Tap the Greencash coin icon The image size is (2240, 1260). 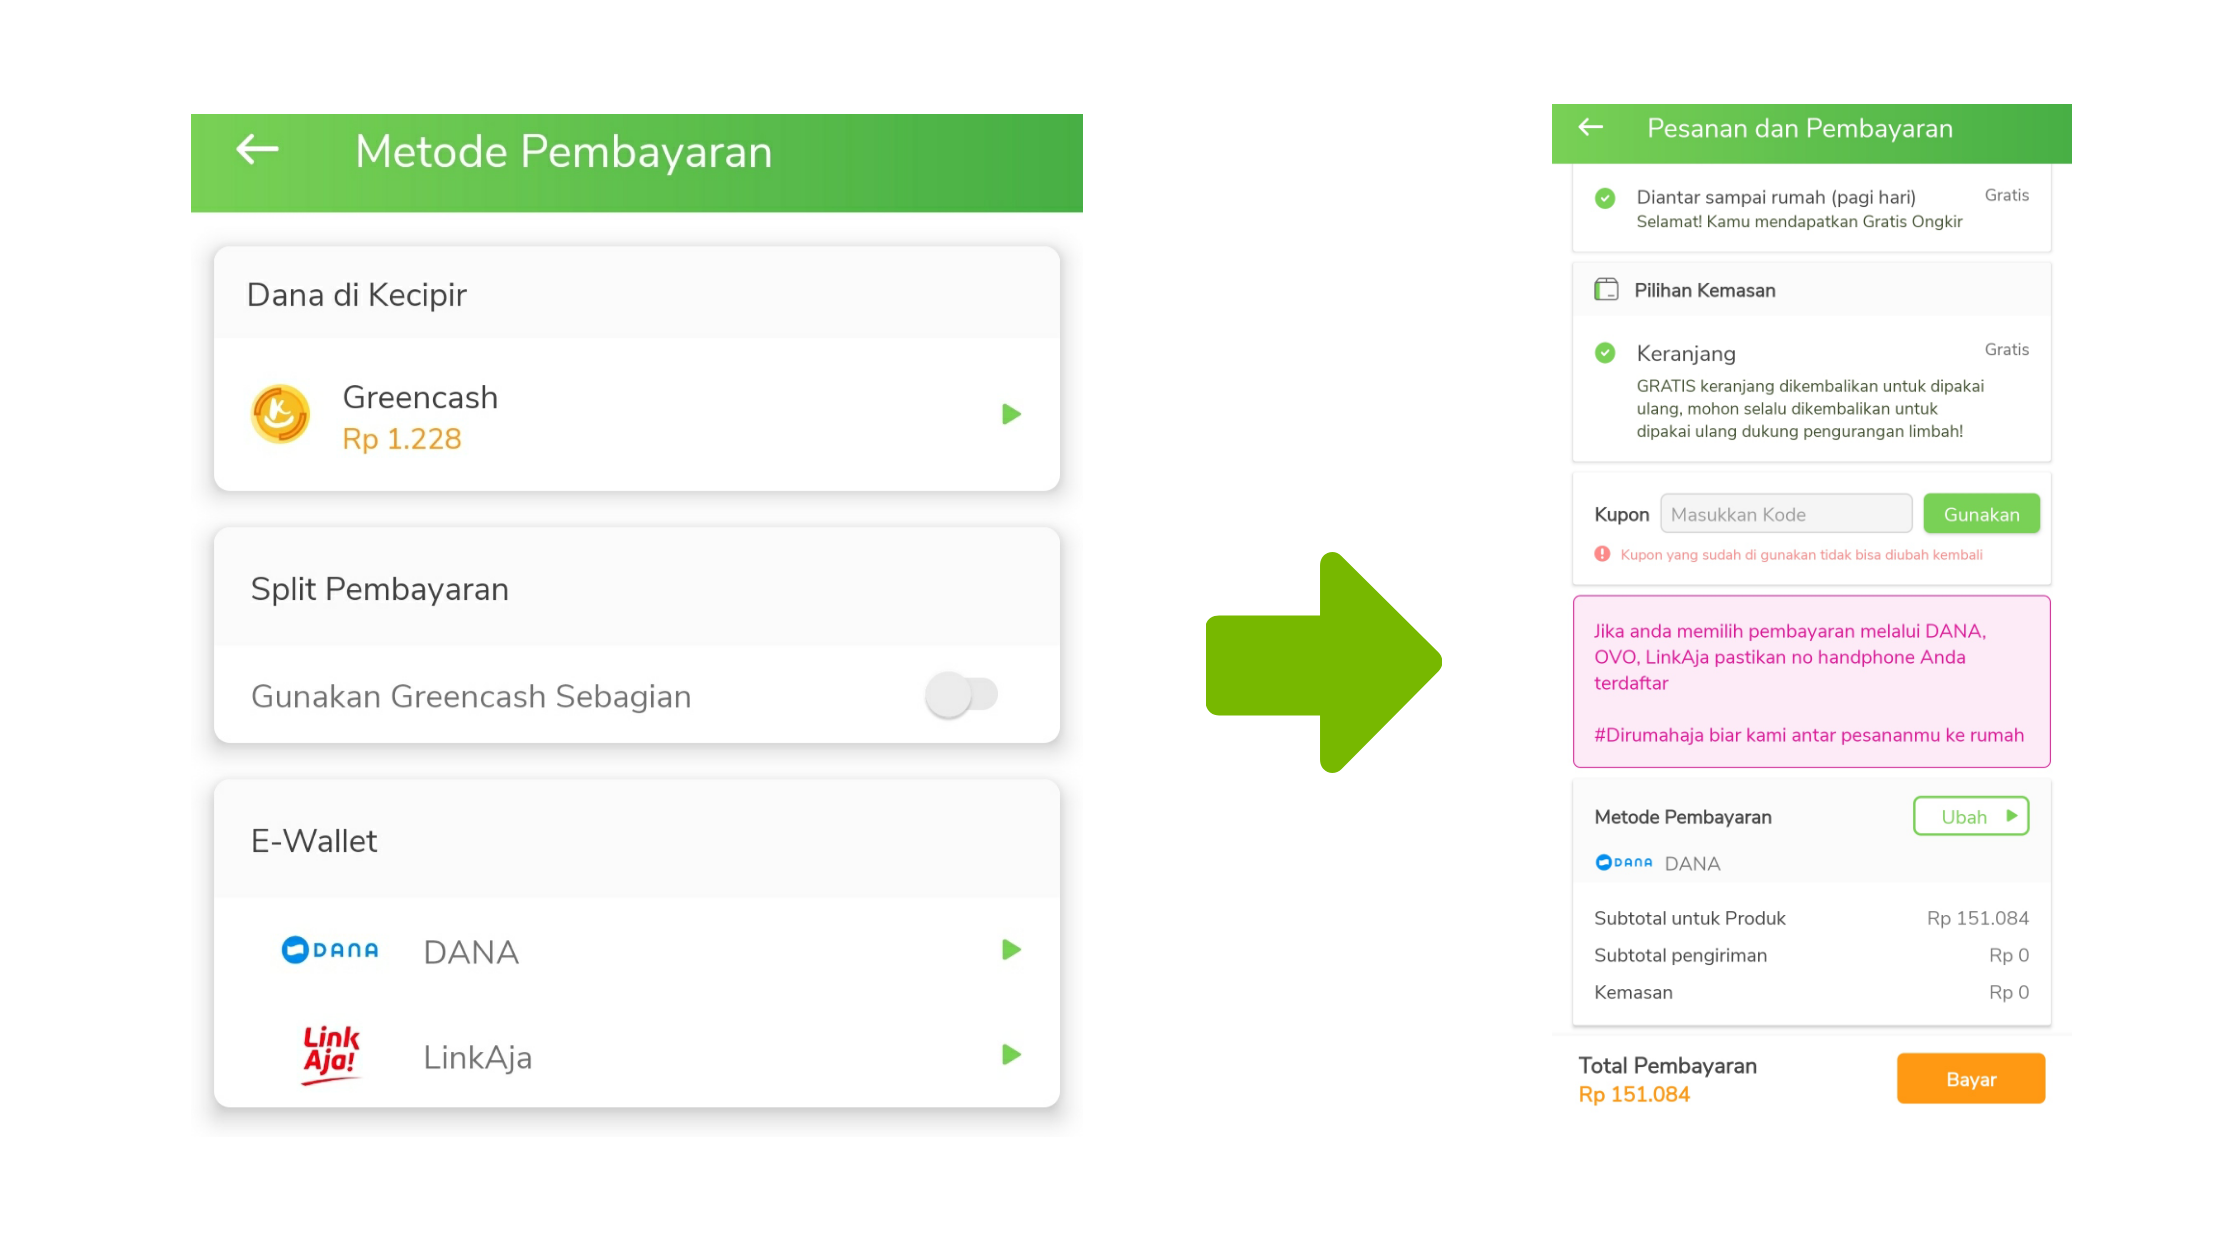click(280, 414)
